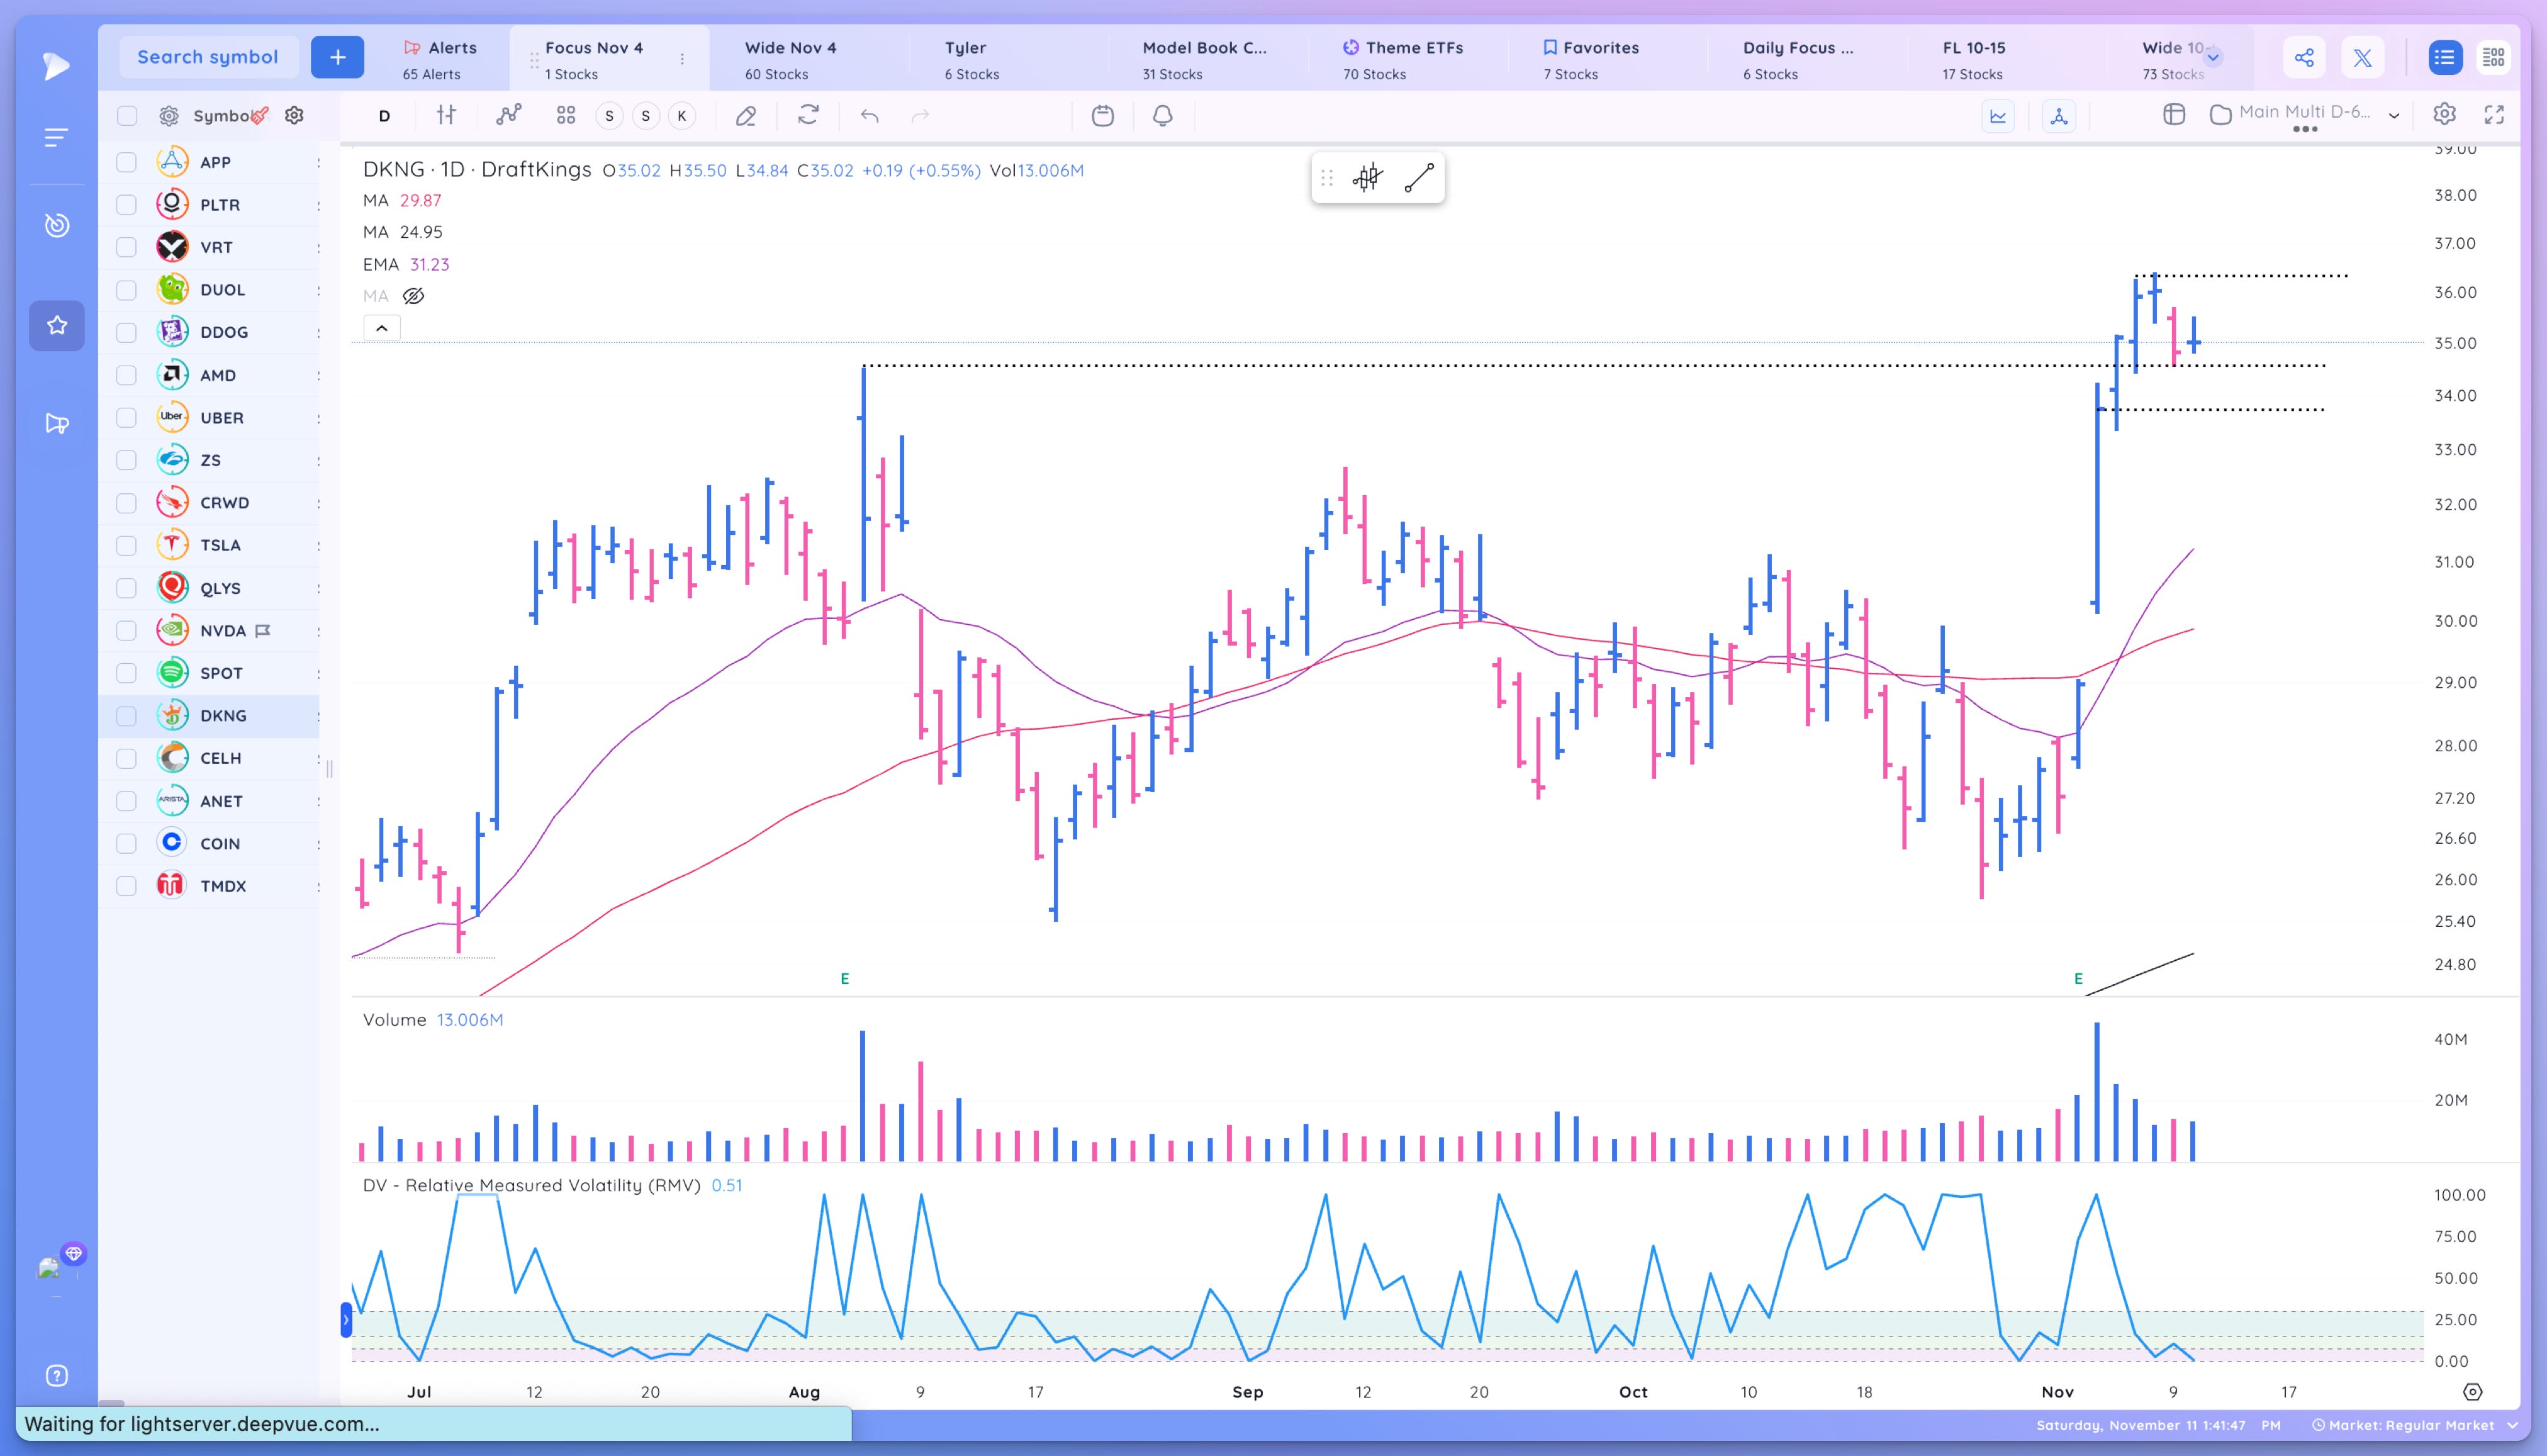Open the sidebar list menu icon
This screenshot has width=2547, height=1456.
tap(56, 137)
